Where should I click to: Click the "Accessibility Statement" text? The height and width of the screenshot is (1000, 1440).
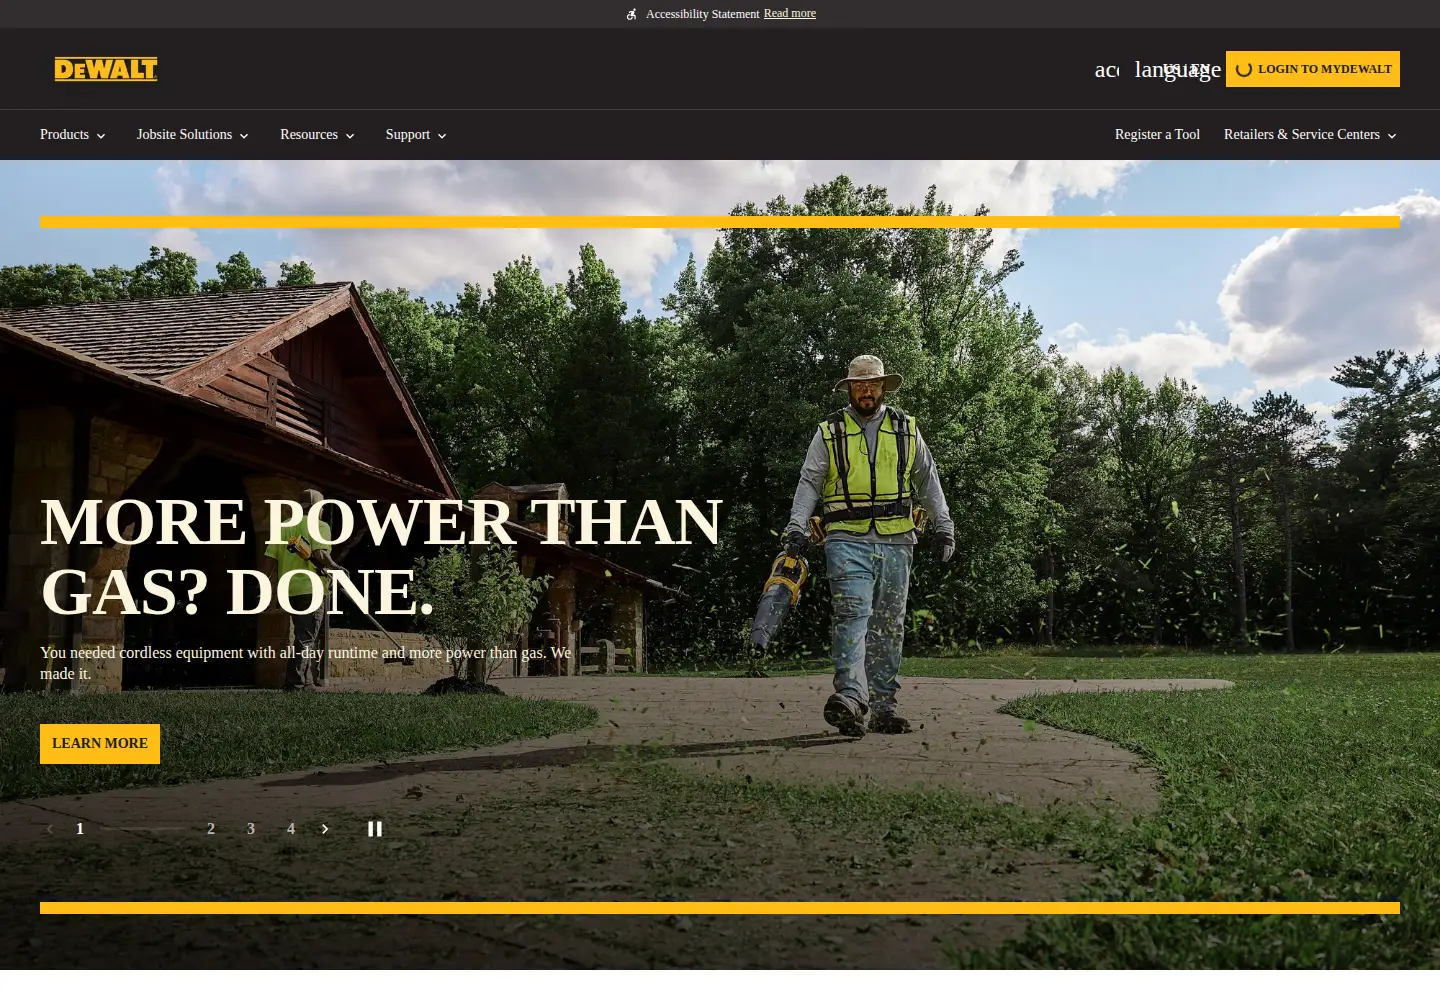click(x=703, y=14)
